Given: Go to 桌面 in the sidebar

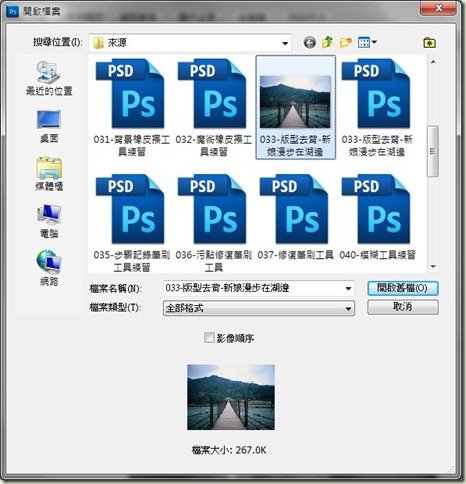Looking at the screenshot, I should (x=49, y=127).
